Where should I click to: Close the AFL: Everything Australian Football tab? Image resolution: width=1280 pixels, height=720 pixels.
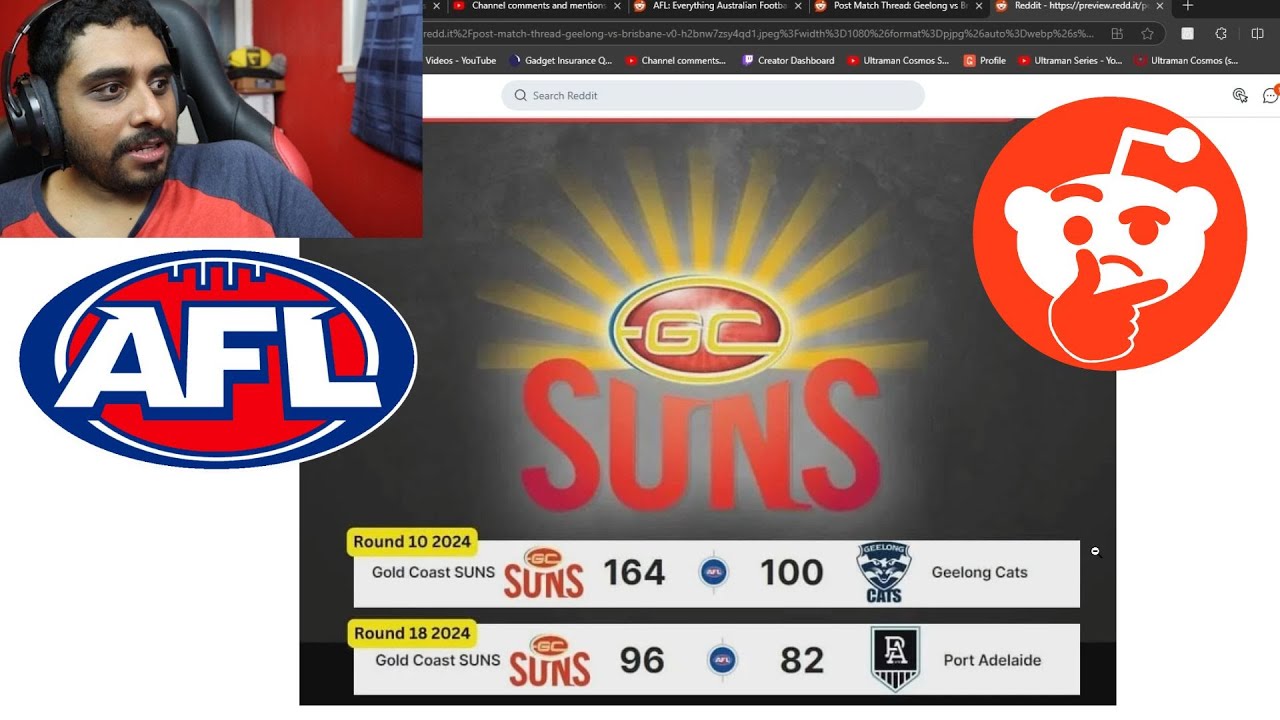(798, 6)
